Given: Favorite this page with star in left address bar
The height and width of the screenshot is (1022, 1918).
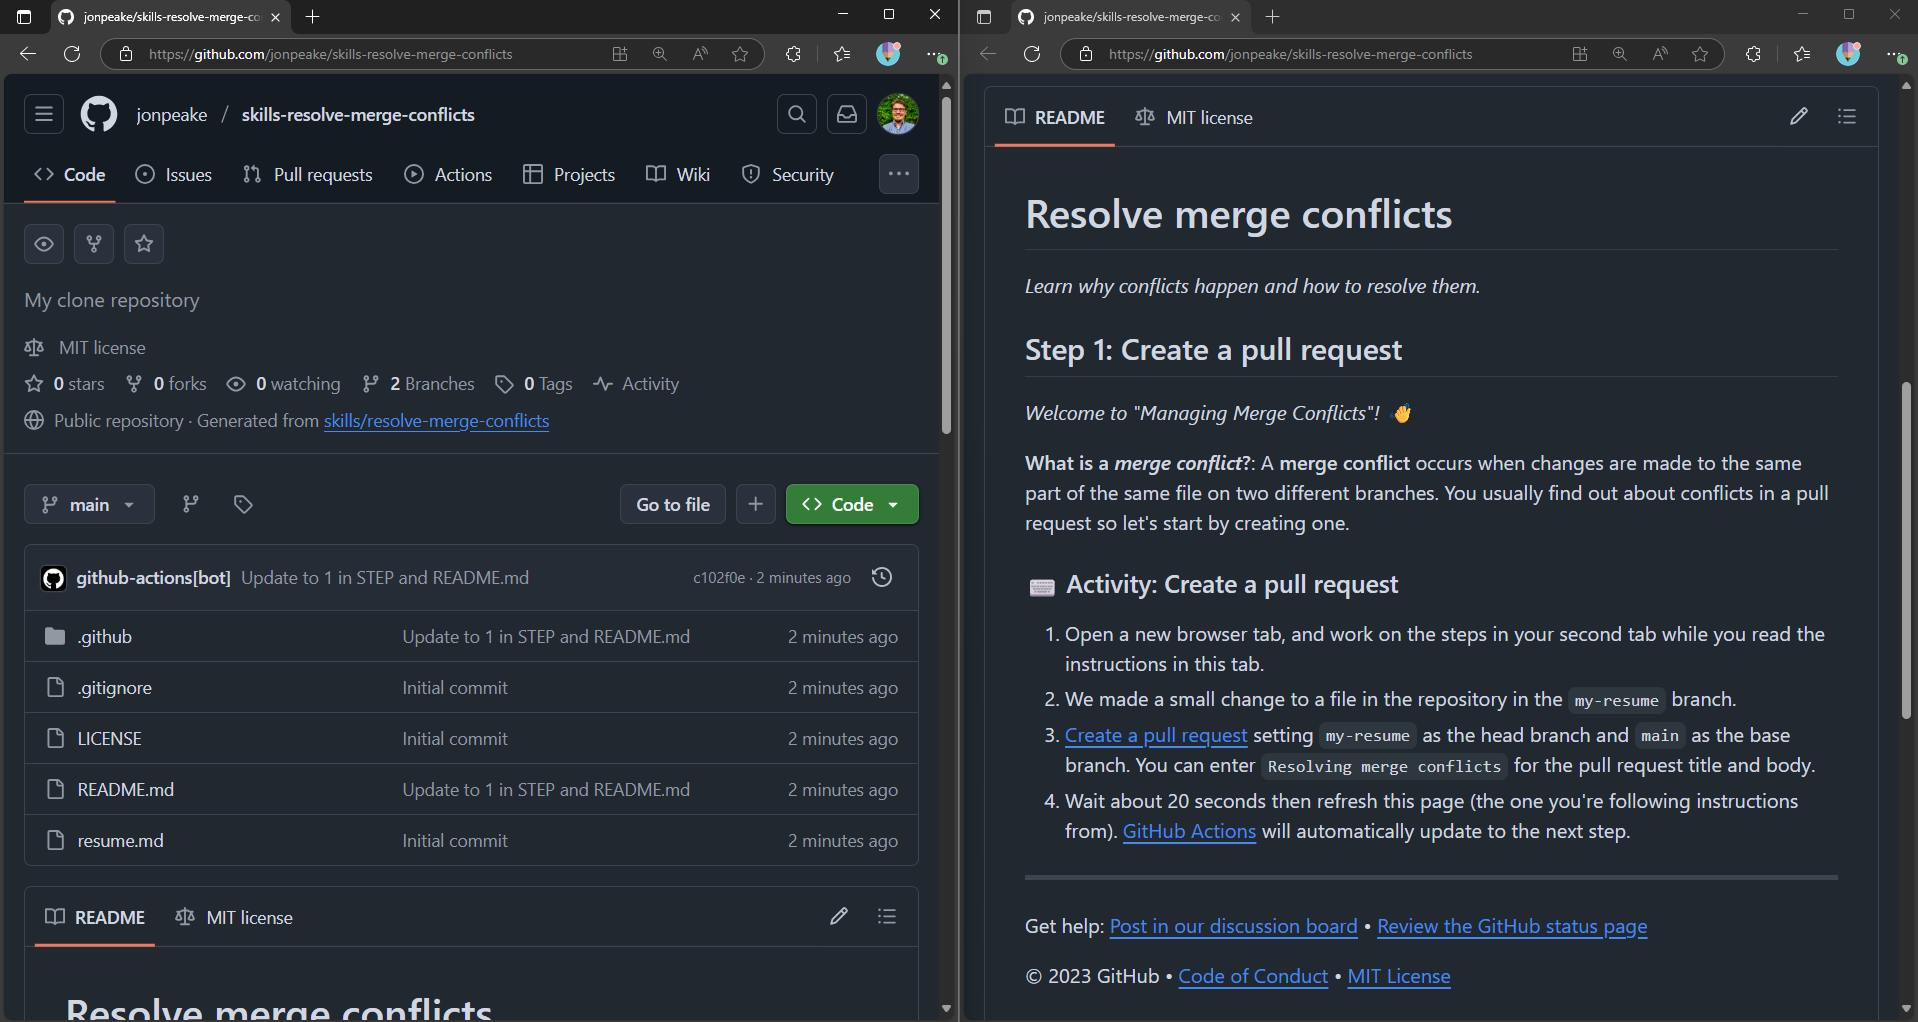Looking at the screenshot, I should click(x=740, y=54).
